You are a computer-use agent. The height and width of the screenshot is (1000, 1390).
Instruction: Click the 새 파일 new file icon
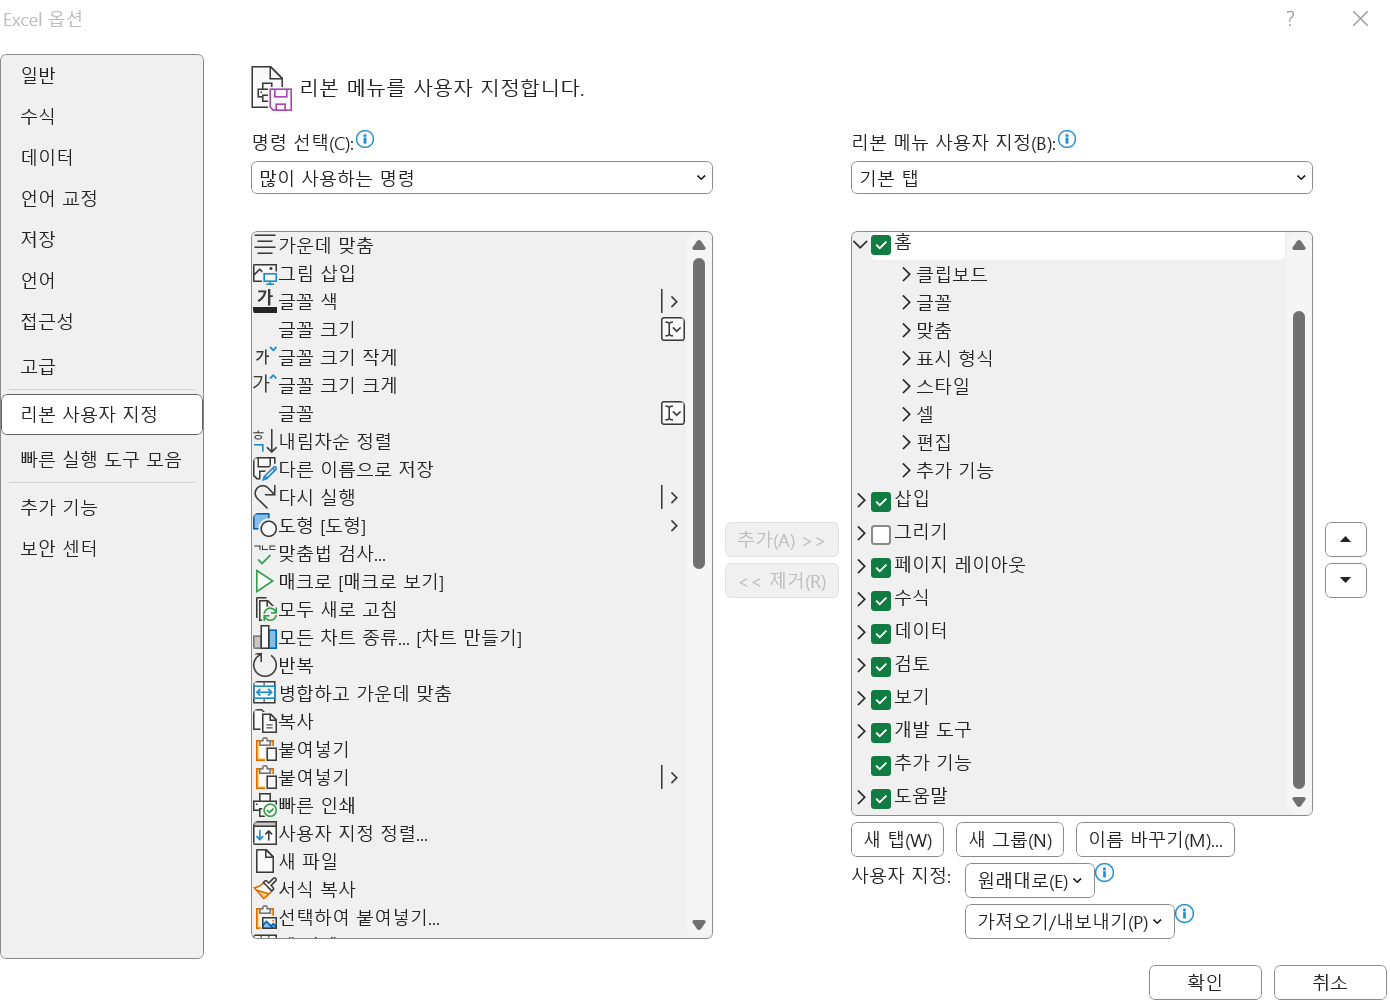265,860
